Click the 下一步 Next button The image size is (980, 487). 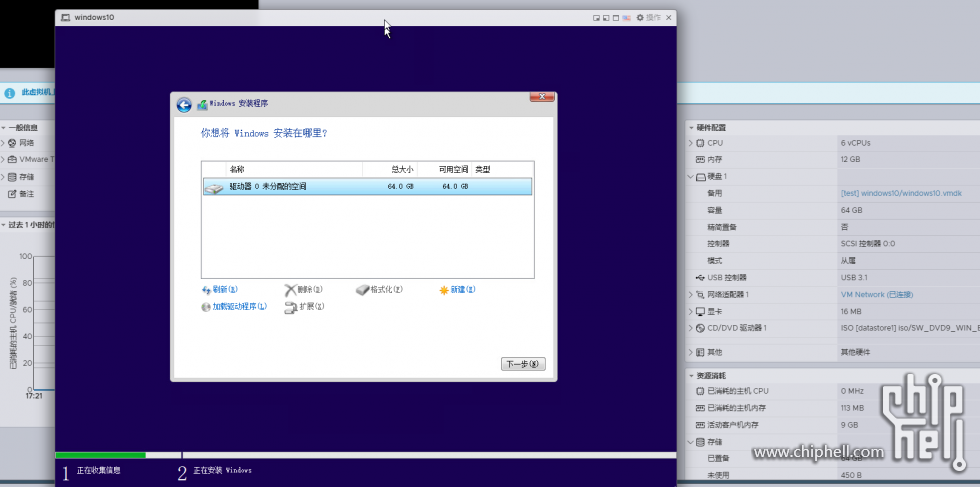(523, 364)
